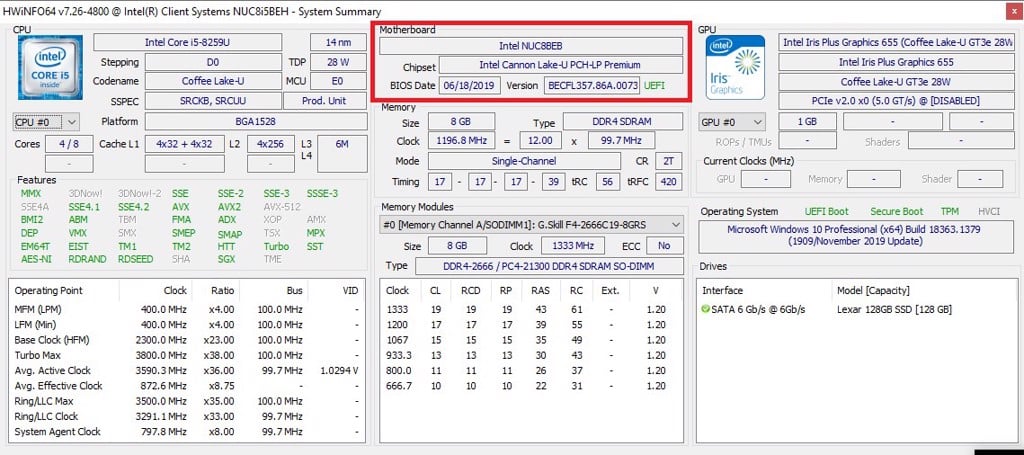This screenshot has width=1024, height=455.
Task: Click the memory Size 8 GB field at top
Action: click(461, 122)
